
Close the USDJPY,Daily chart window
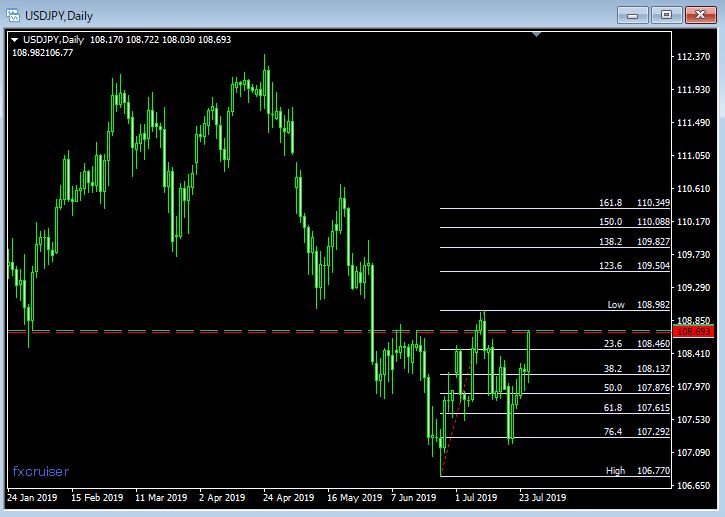700,15
